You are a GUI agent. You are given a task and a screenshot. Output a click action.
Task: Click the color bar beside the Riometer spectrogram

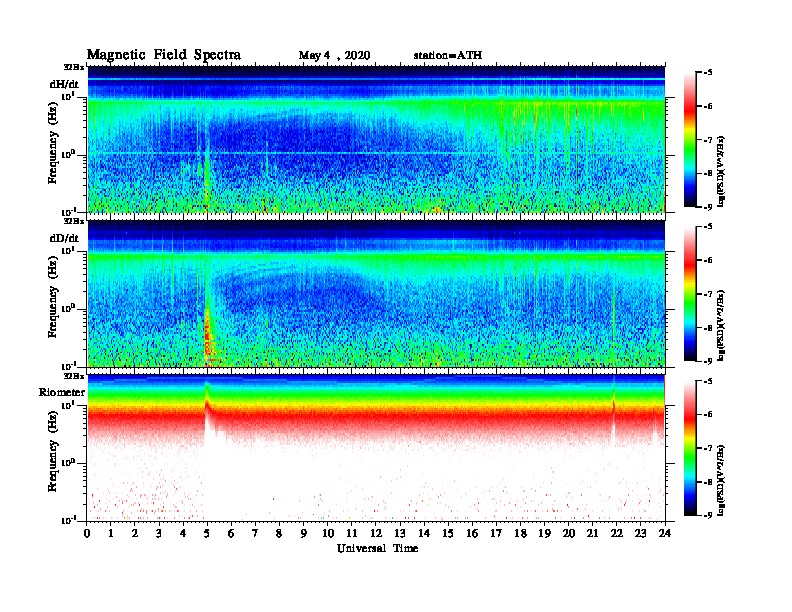[x=690, y=448]
